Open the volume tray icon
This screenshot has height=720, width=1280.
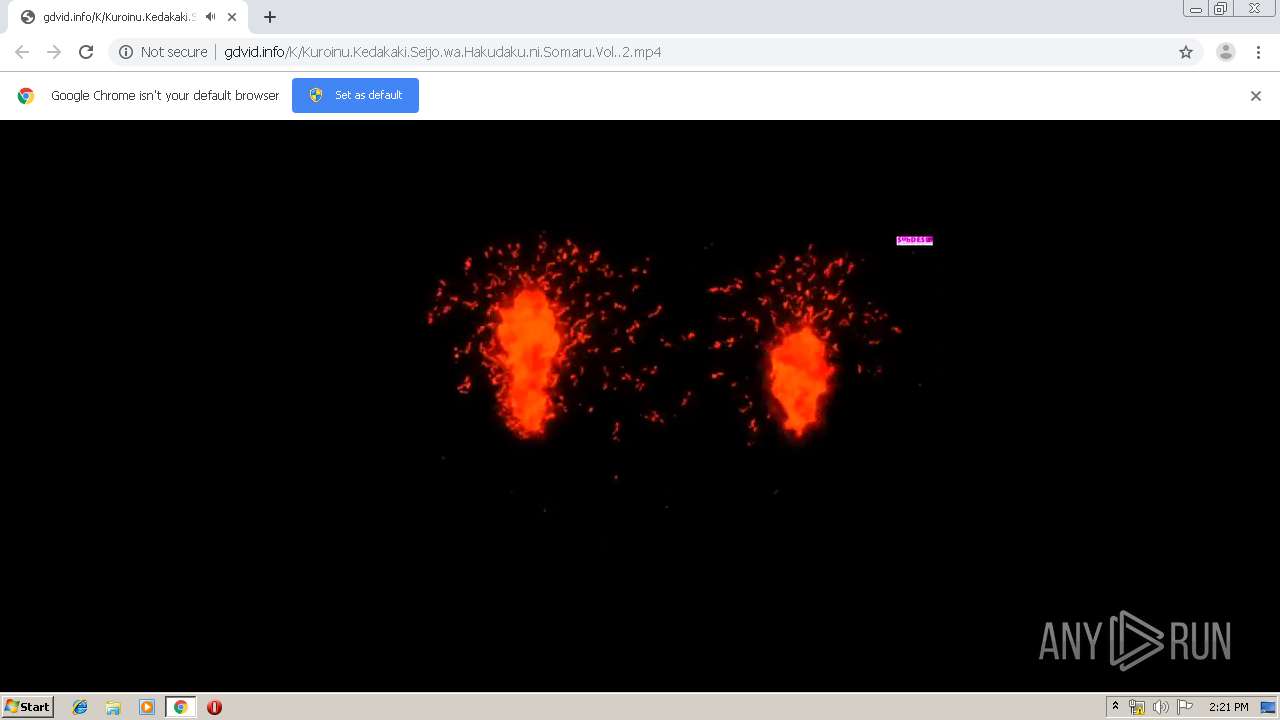click(x=1160, y=707)
